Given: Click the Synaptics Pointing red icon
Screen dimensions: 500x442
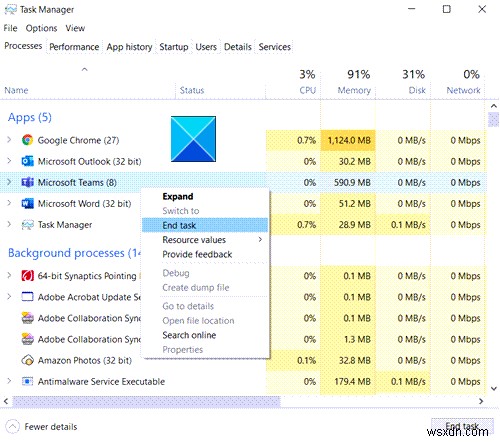Looking at the screenshot, I should [27, 276].
